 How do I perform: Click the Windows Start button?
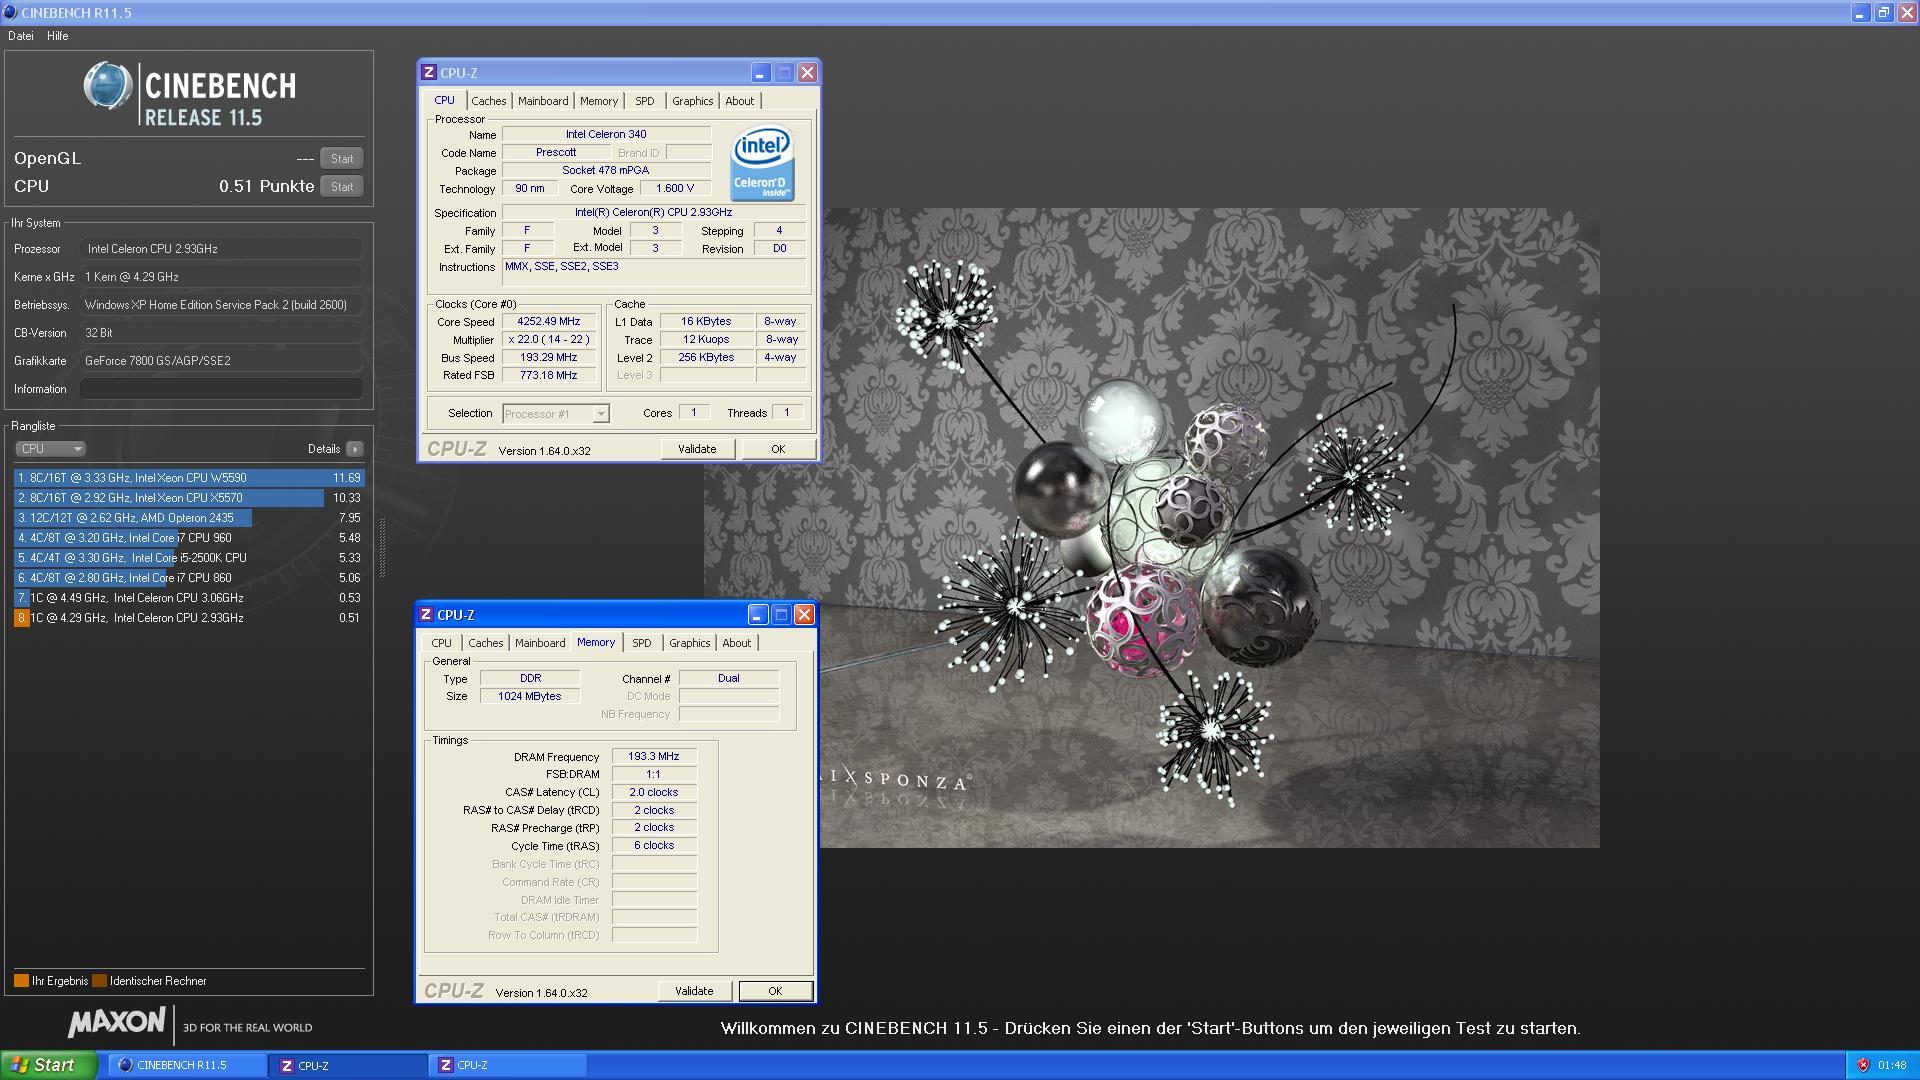49,1065
